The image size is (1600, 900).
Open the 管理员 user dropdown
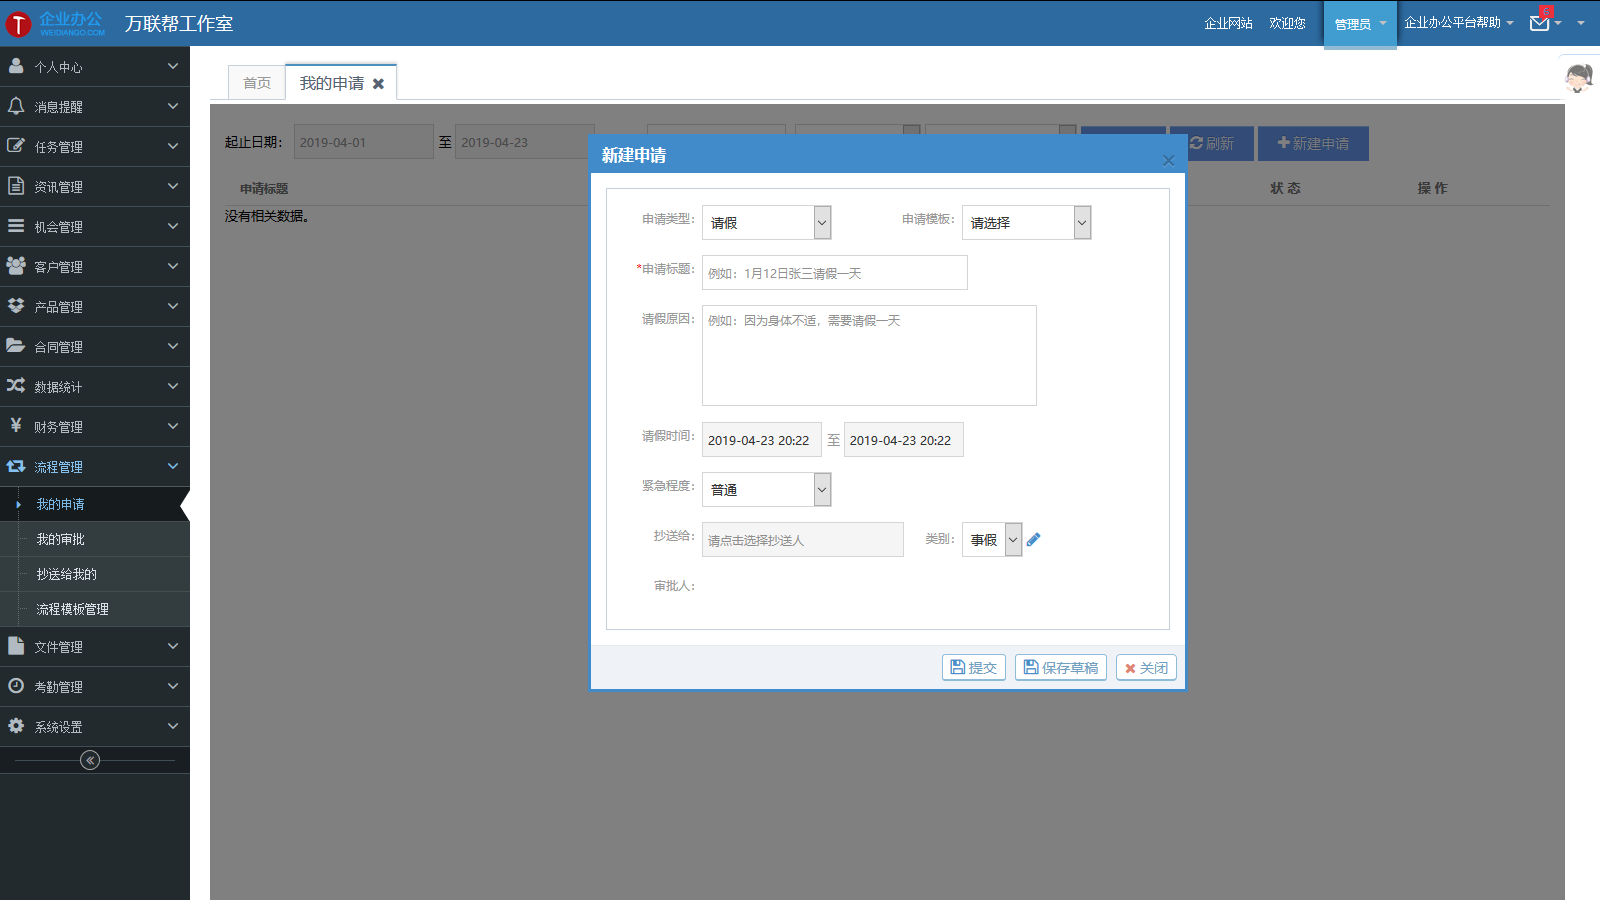pos(1360,24)
